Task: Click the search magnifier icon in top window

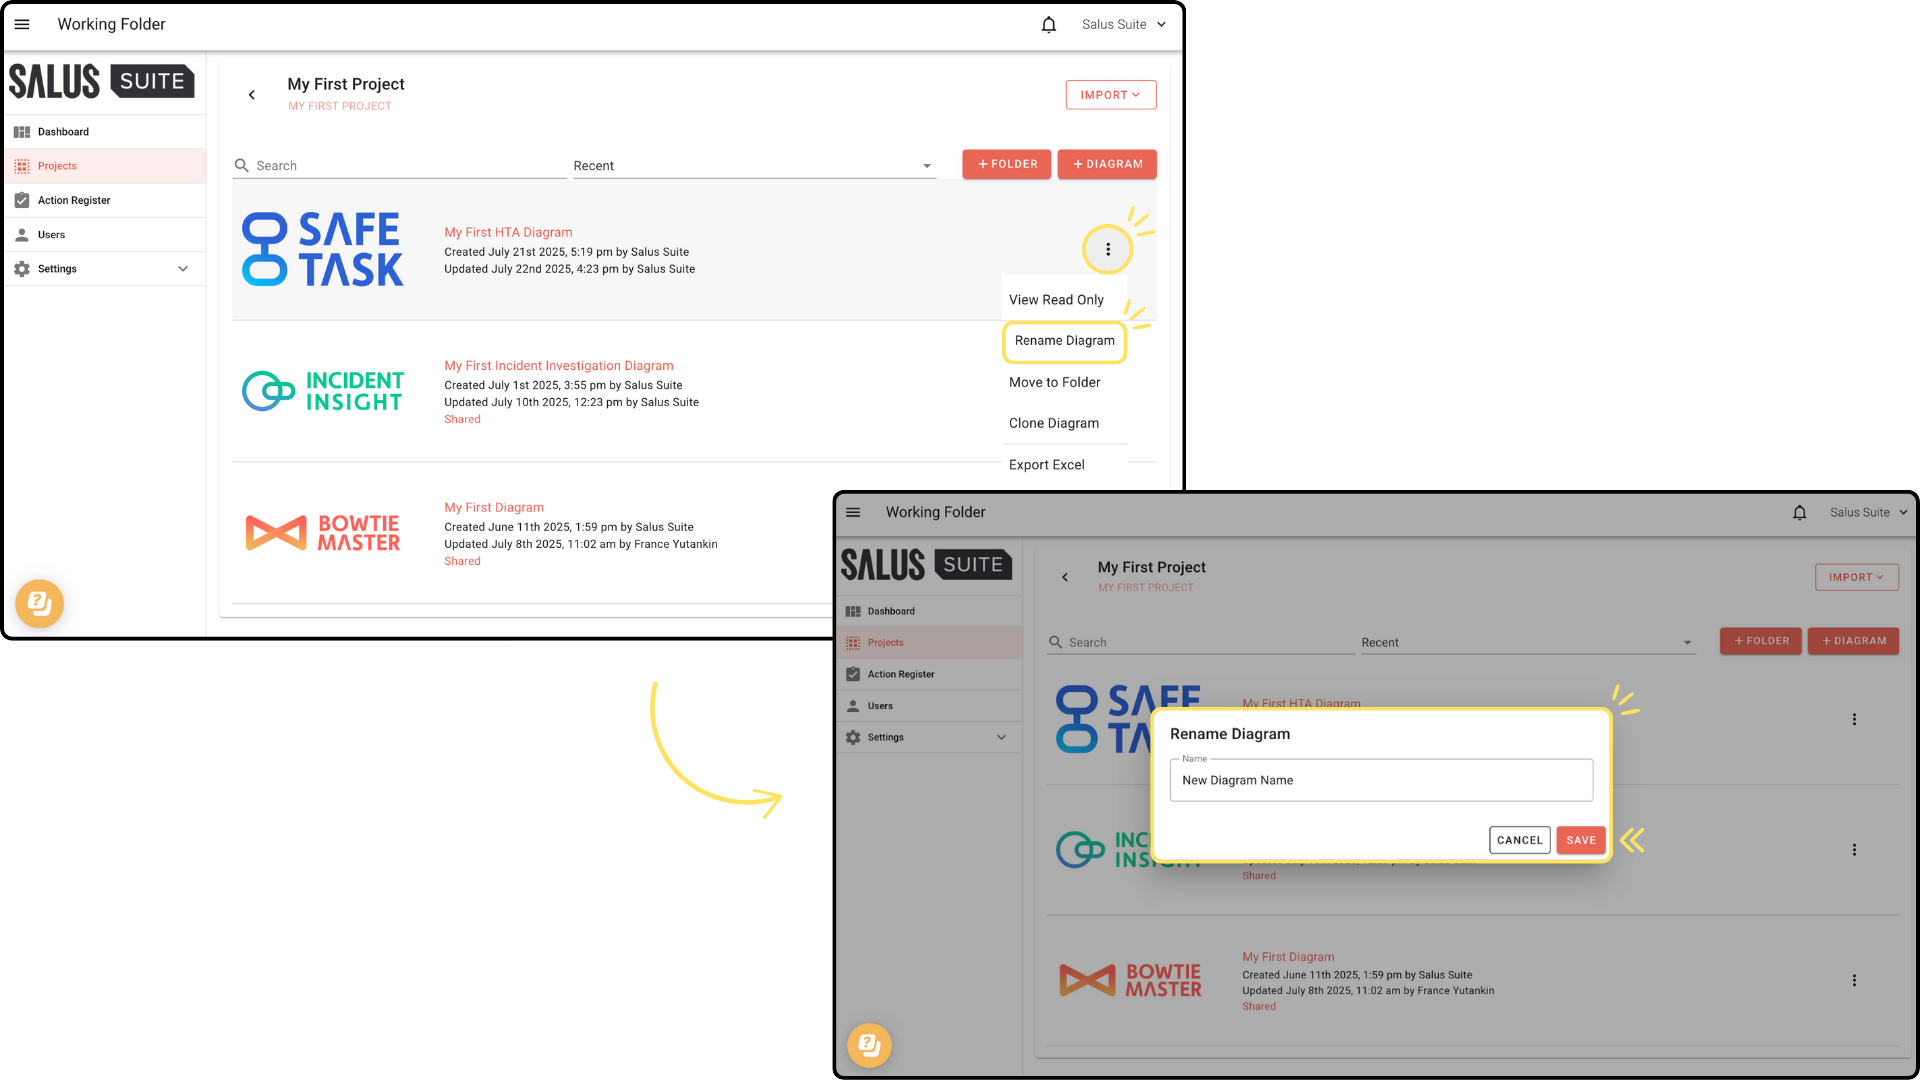Action: [241, 165]
